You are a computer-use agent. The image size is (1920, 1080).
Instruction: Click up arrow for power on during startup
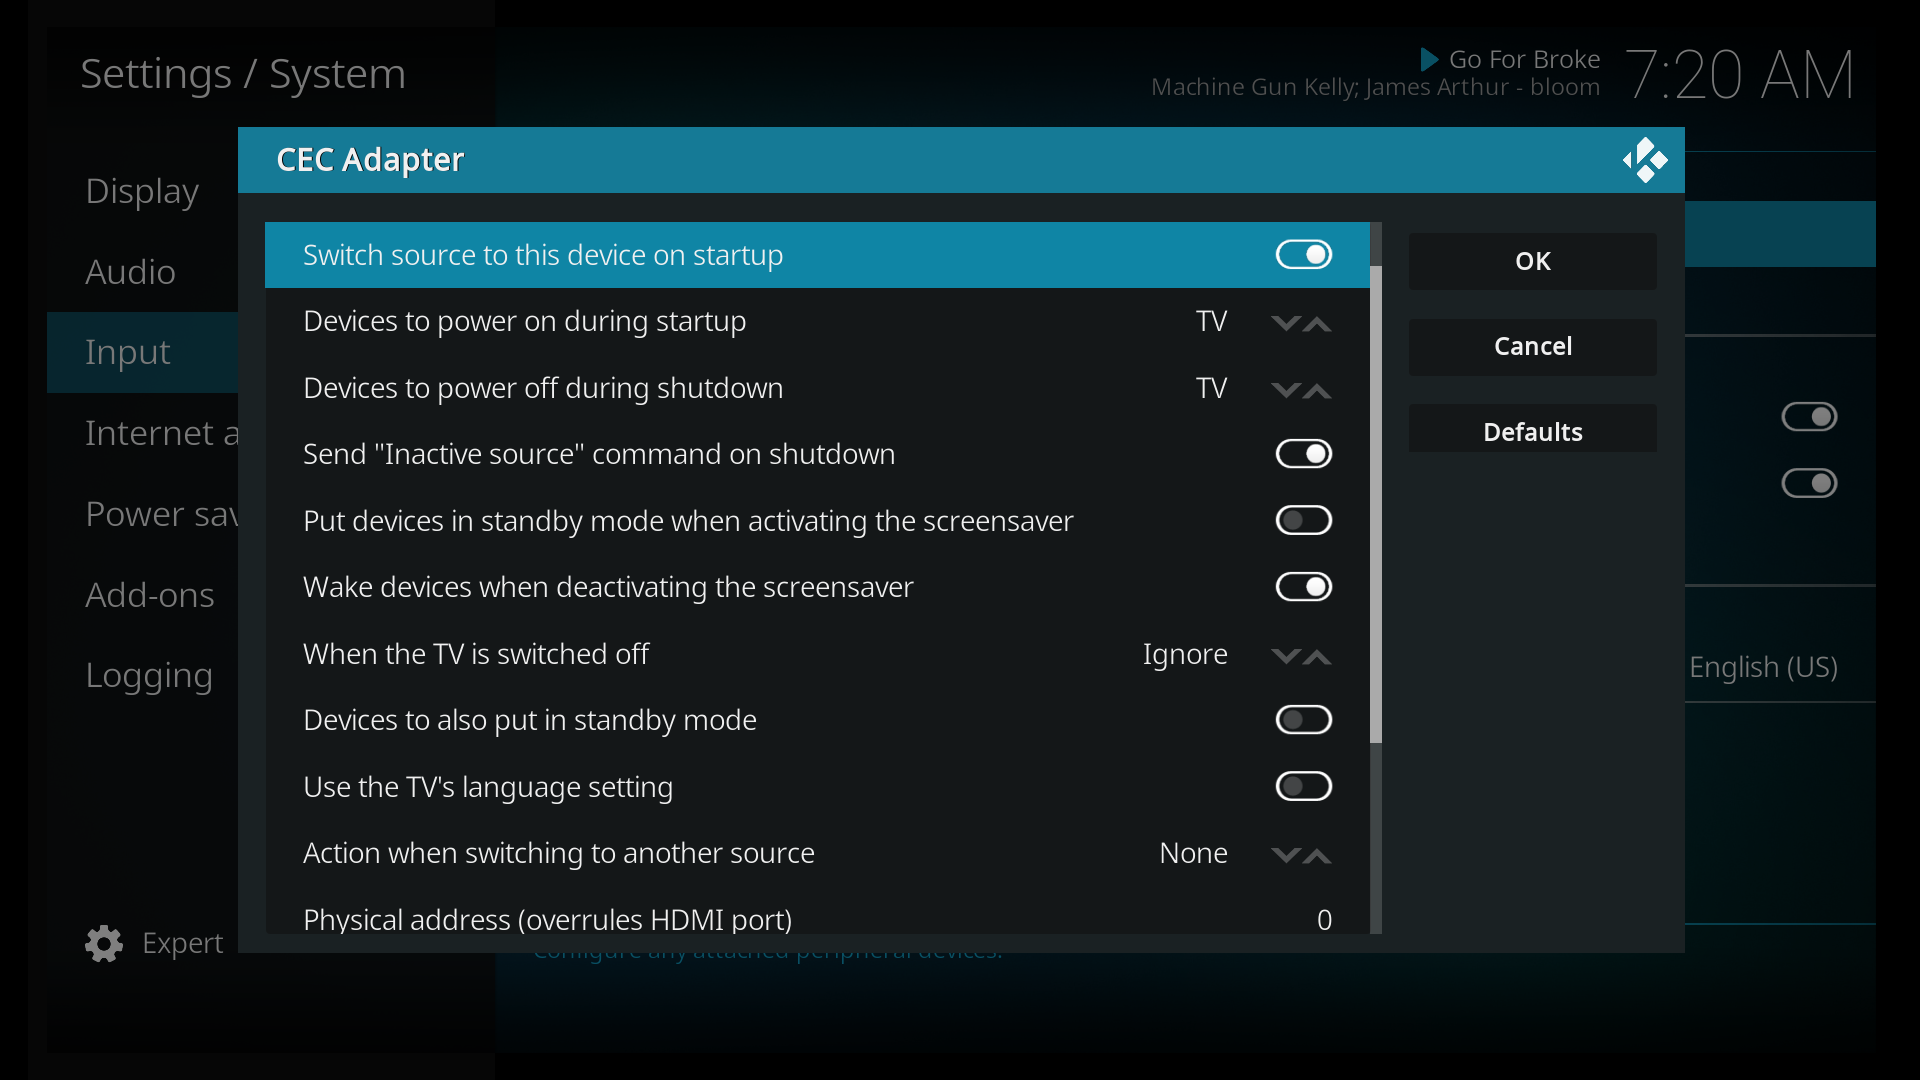pos(1318,323)
